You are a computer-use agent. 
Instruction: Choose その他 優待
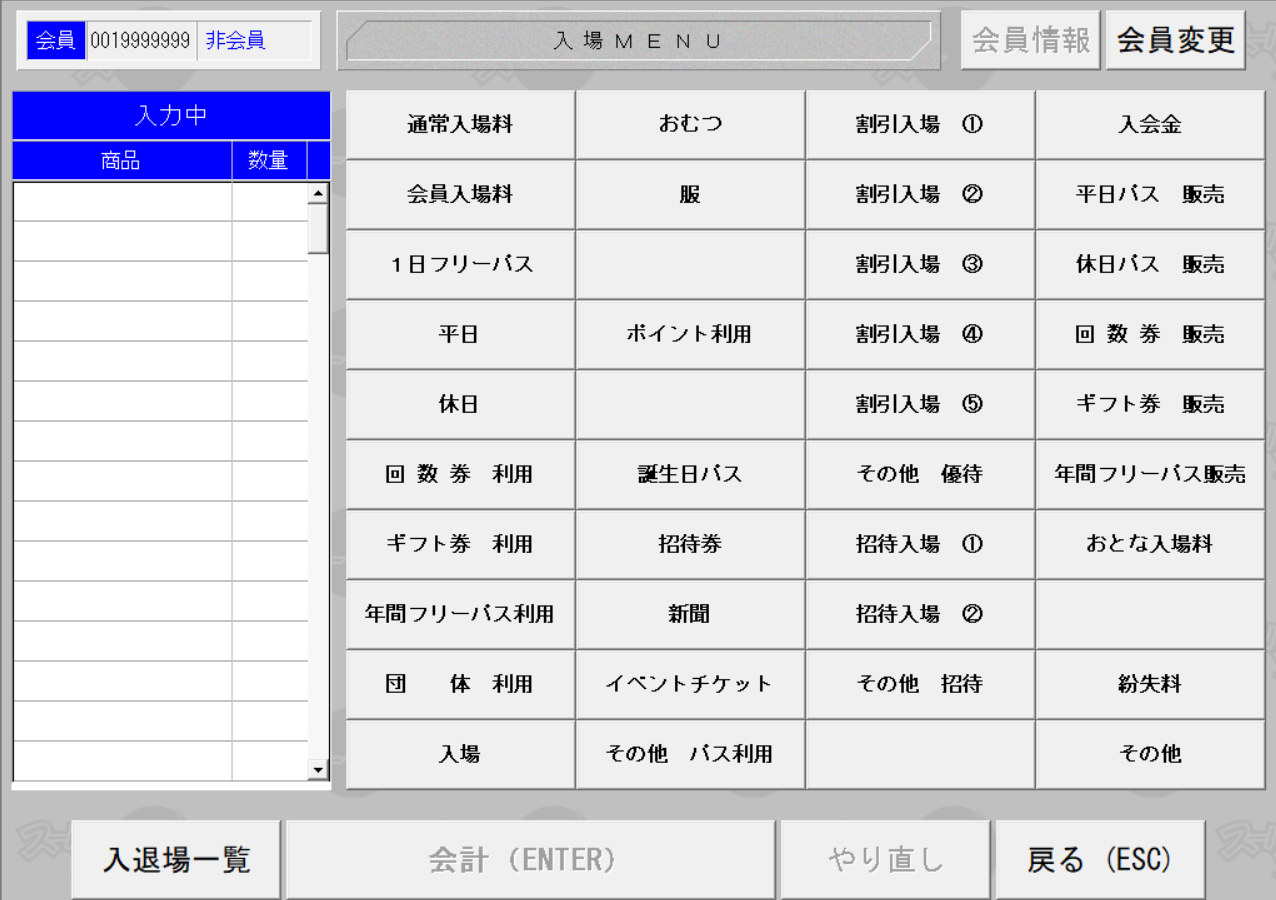pyautogui.click(x=920, y=475)
